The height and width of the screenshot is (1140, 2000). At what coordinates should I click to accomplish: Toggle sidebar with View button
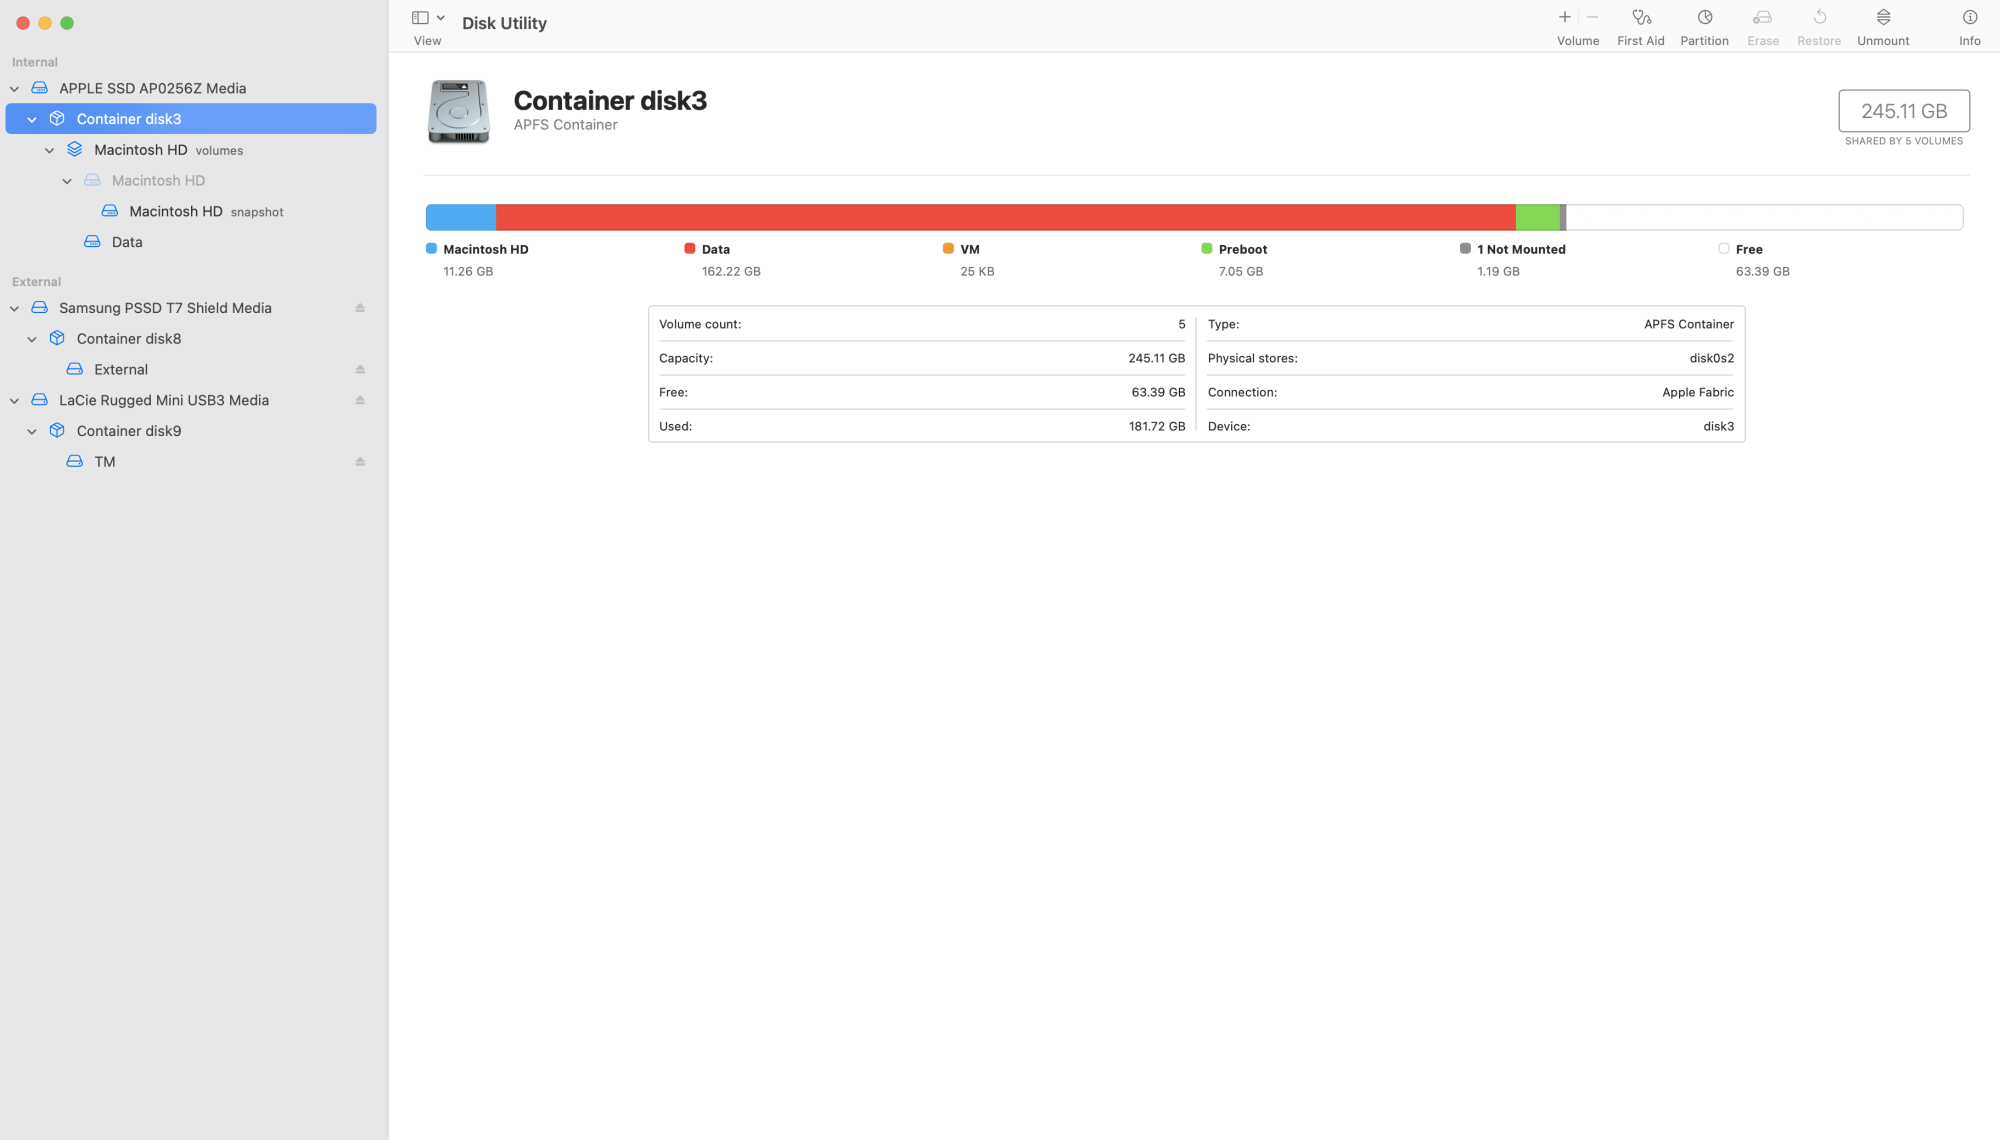point(420,18)
